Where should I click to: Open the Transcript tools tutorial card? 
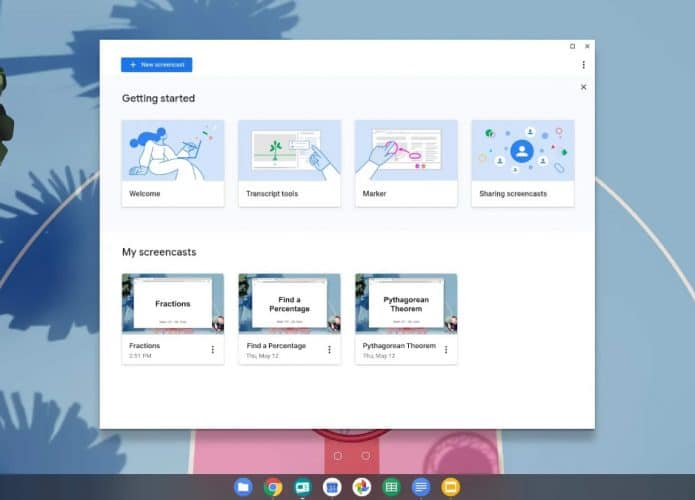(x=289, y=163)
